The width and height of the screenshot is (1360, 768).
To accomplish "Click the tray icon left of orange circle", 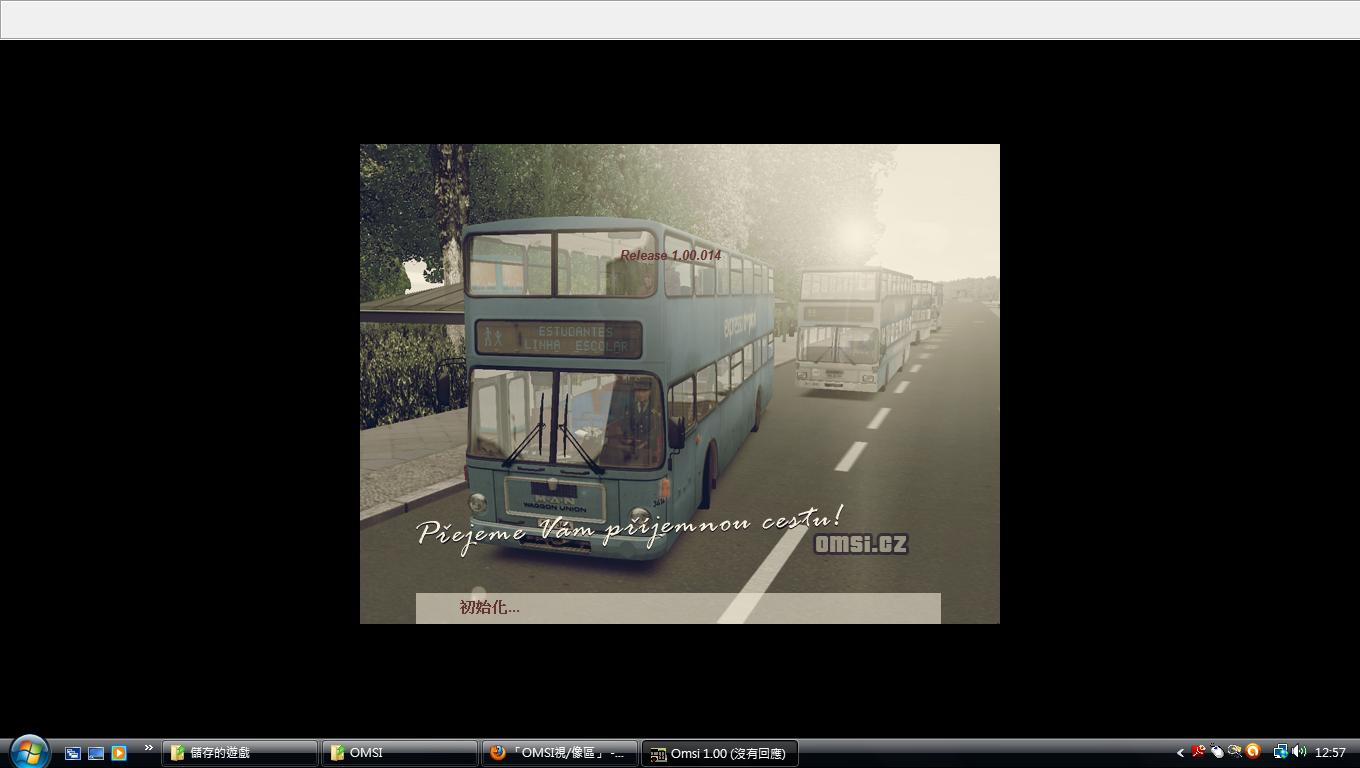I will 1234,752.
